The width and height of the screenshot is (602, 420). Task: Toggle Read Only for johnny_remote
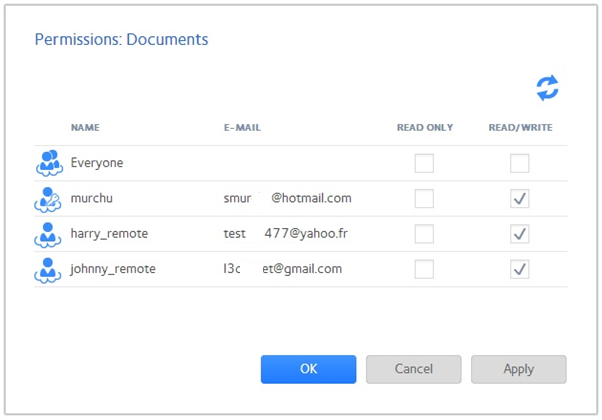(424, 269)
